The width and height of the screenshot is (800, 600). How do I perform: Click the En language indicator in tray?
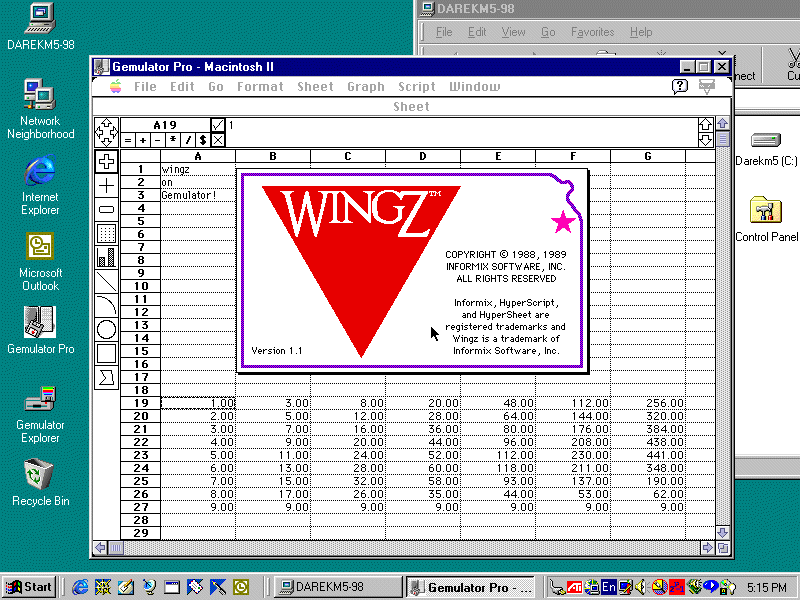coord(608,587)
